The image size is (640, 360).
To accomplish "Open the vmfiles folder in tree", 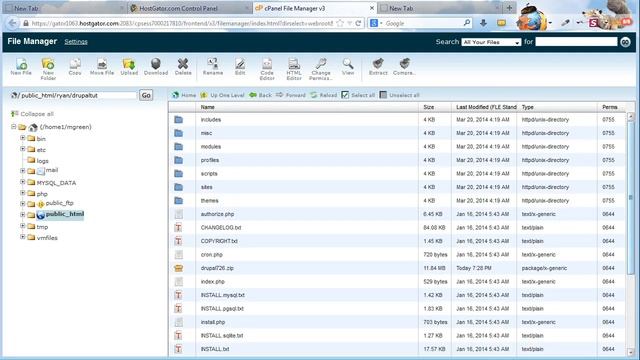I will 47,238.
